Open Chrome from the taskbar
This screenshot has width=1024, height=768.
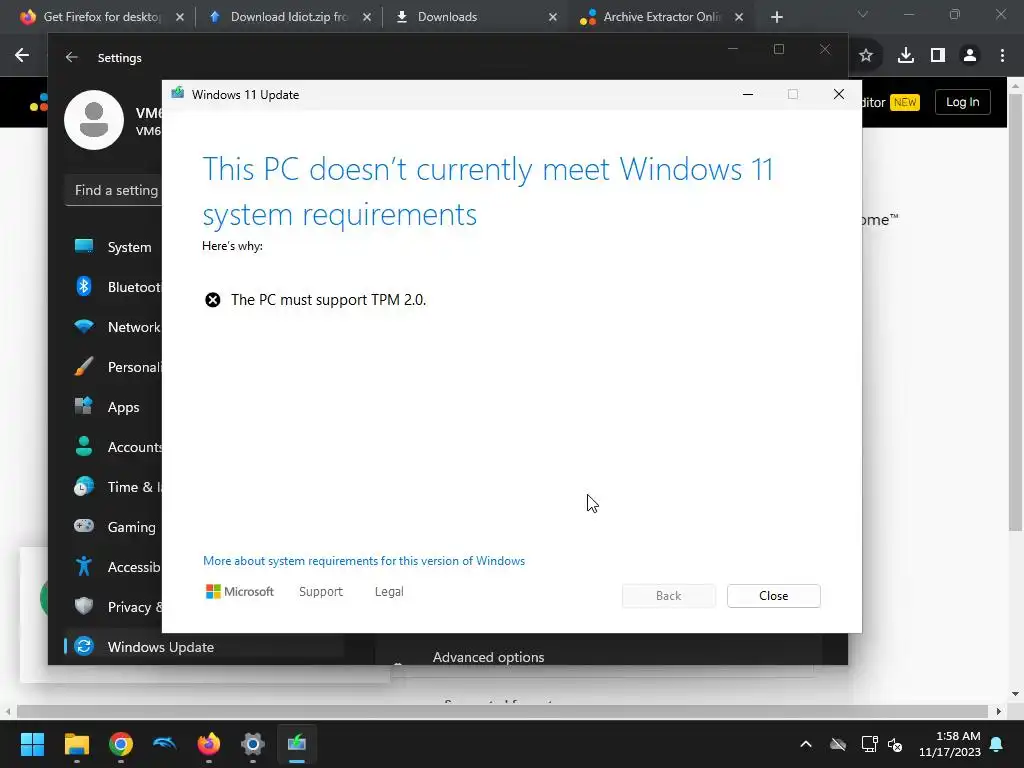[121, 744]
